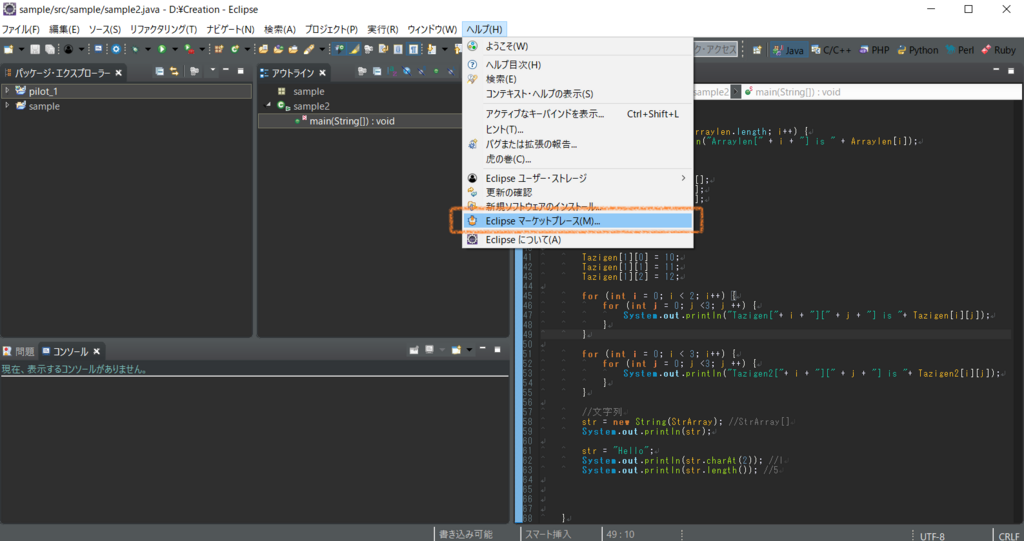
Task: Click the green Run toolbar button
Action: 161,49
